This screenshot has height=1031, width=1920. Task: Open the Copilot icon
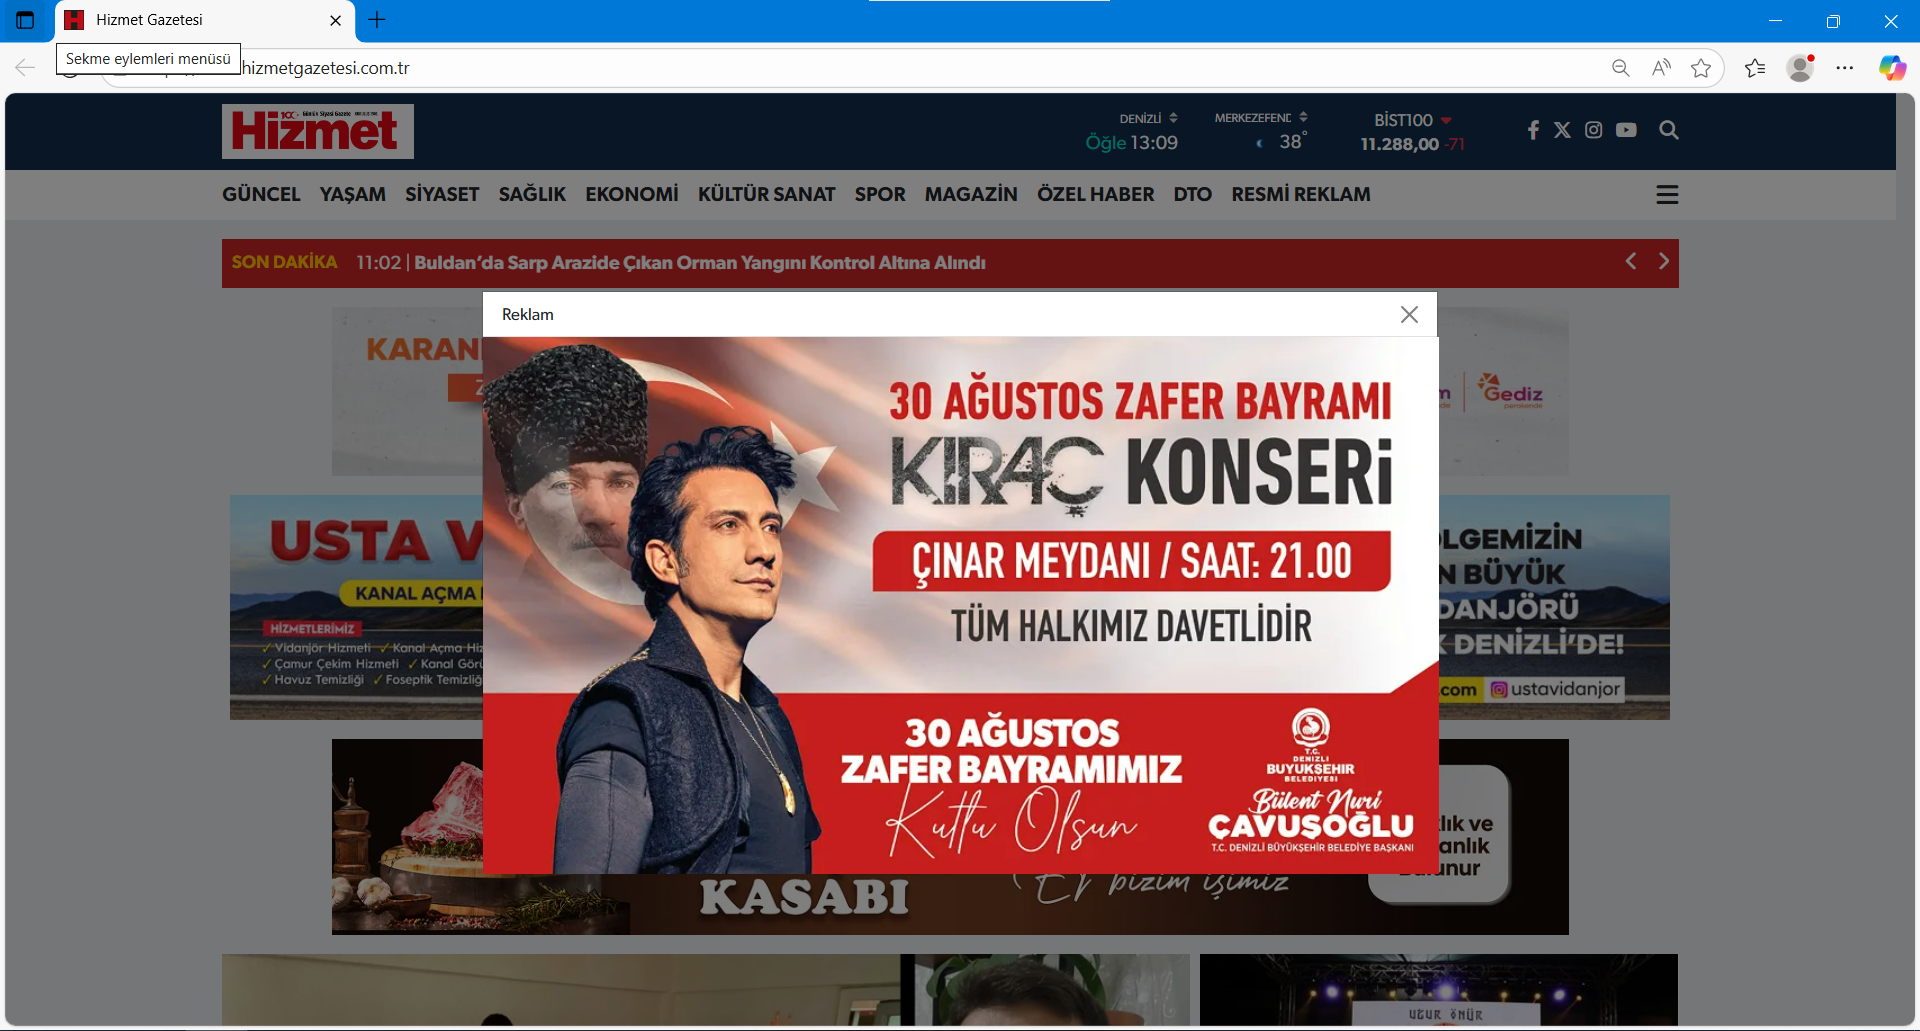click(1892, 68)
